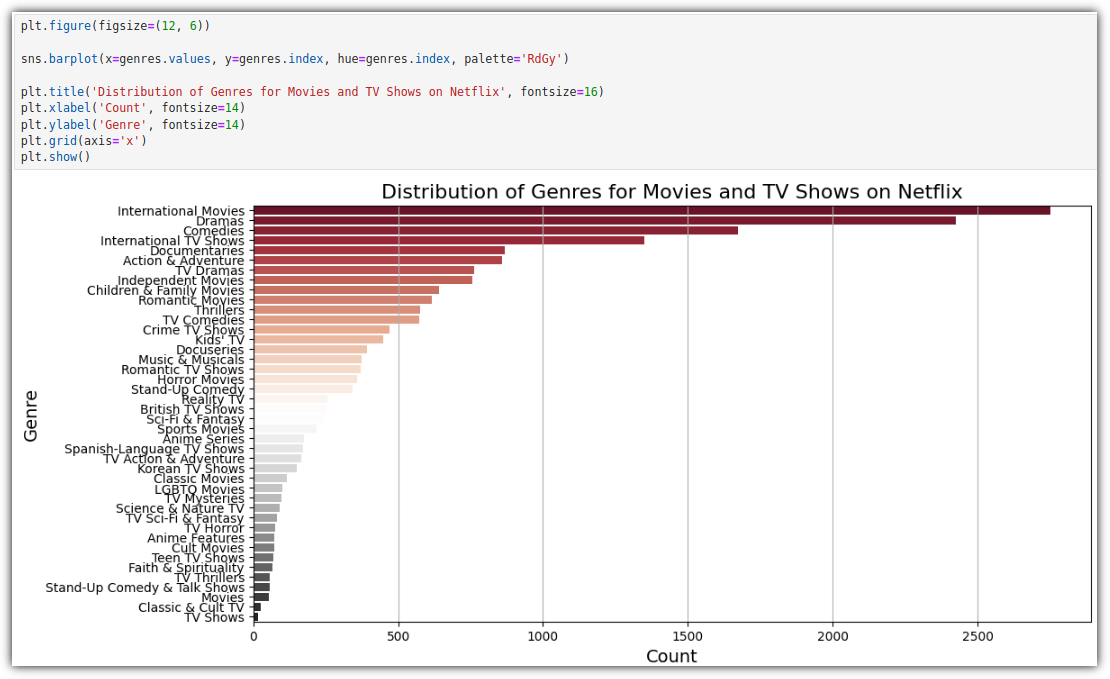The image size is (1110, 679).
Task: Click the British TV Shows label
Action: pyautogui.click(x=192, y=409)
